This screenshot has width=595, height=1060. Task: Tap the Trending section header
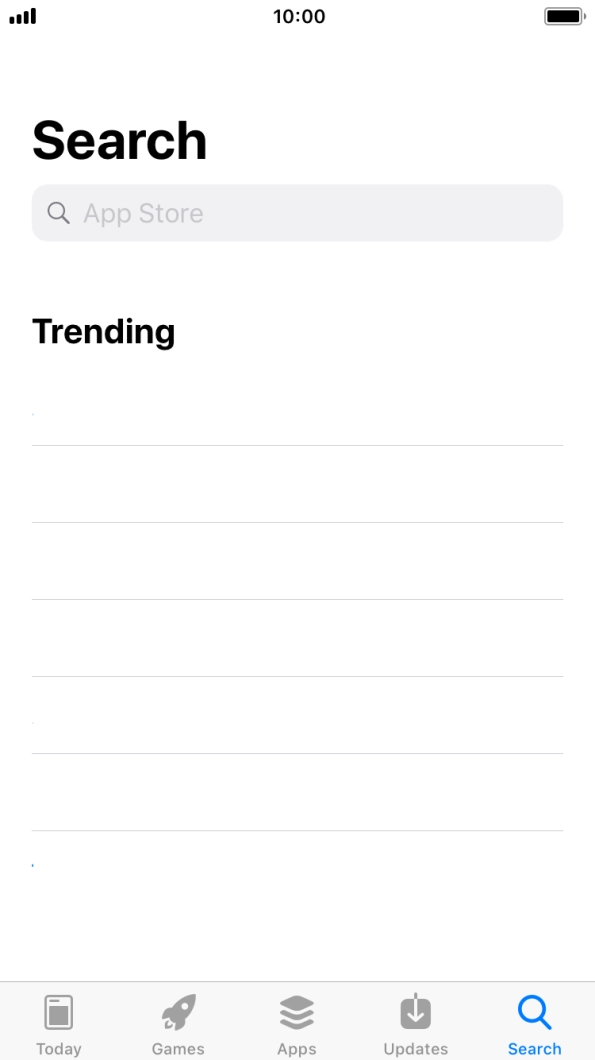point(103,331)
